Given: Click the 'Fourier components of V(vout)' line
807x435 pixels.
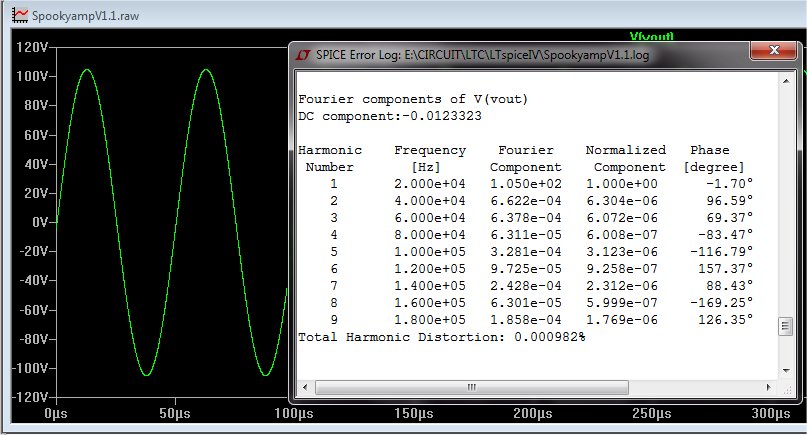Looking at the screenshot, I should point(413,99).
